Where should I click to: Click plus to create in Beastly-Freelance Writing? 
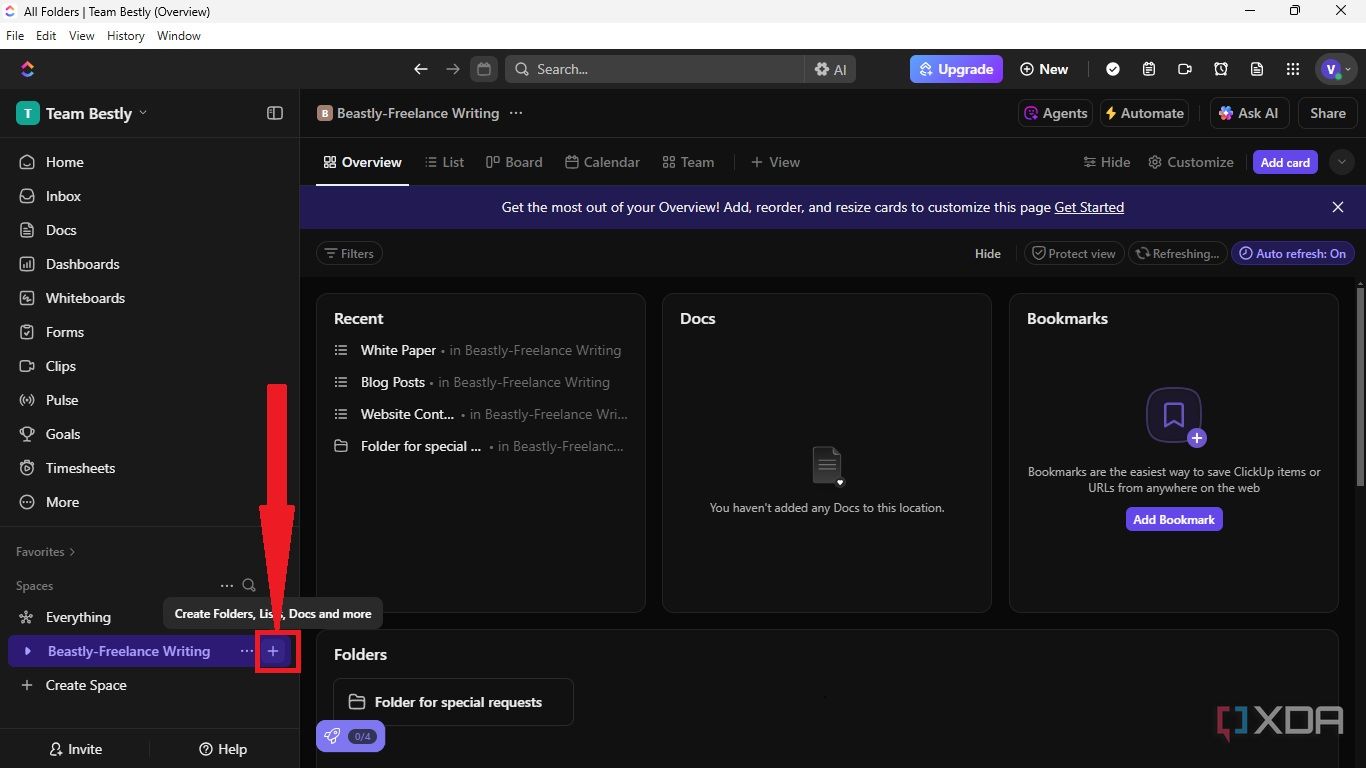(273, 651)
